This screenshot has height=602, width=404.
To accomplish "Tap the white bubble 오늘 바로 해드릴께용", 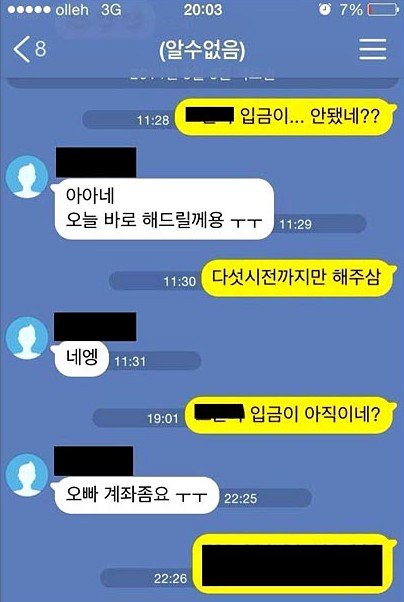I will click(164, 209).
